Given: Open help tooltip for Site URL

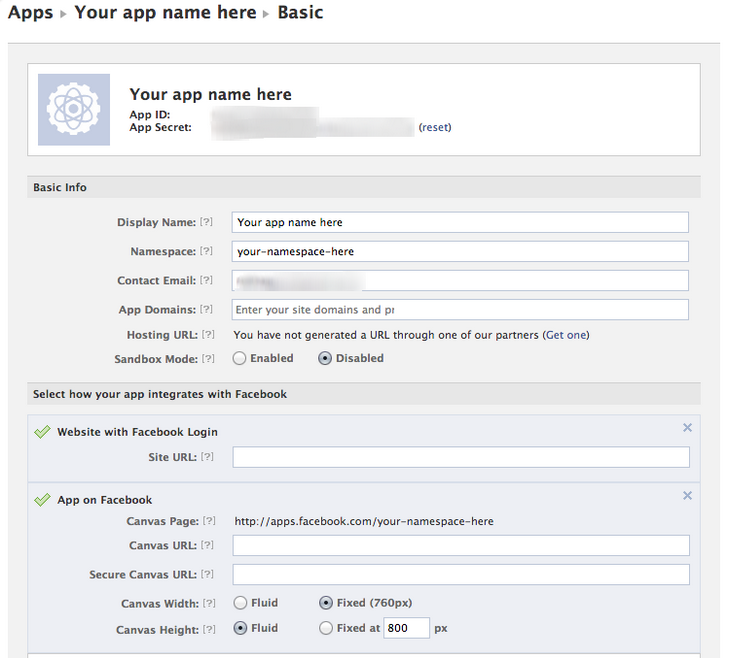Looking at the screenshot, I should point(207,457).
